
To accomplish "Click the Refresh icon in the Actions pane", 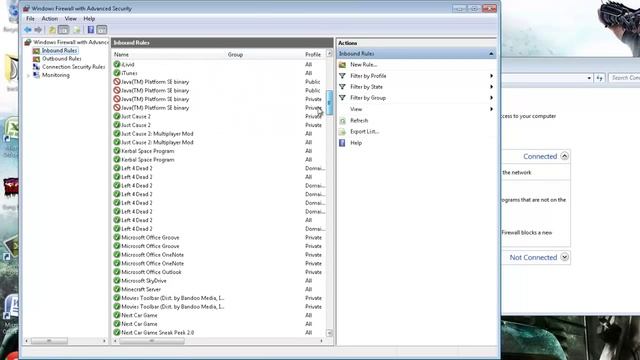I will click(x=342, y=120).
